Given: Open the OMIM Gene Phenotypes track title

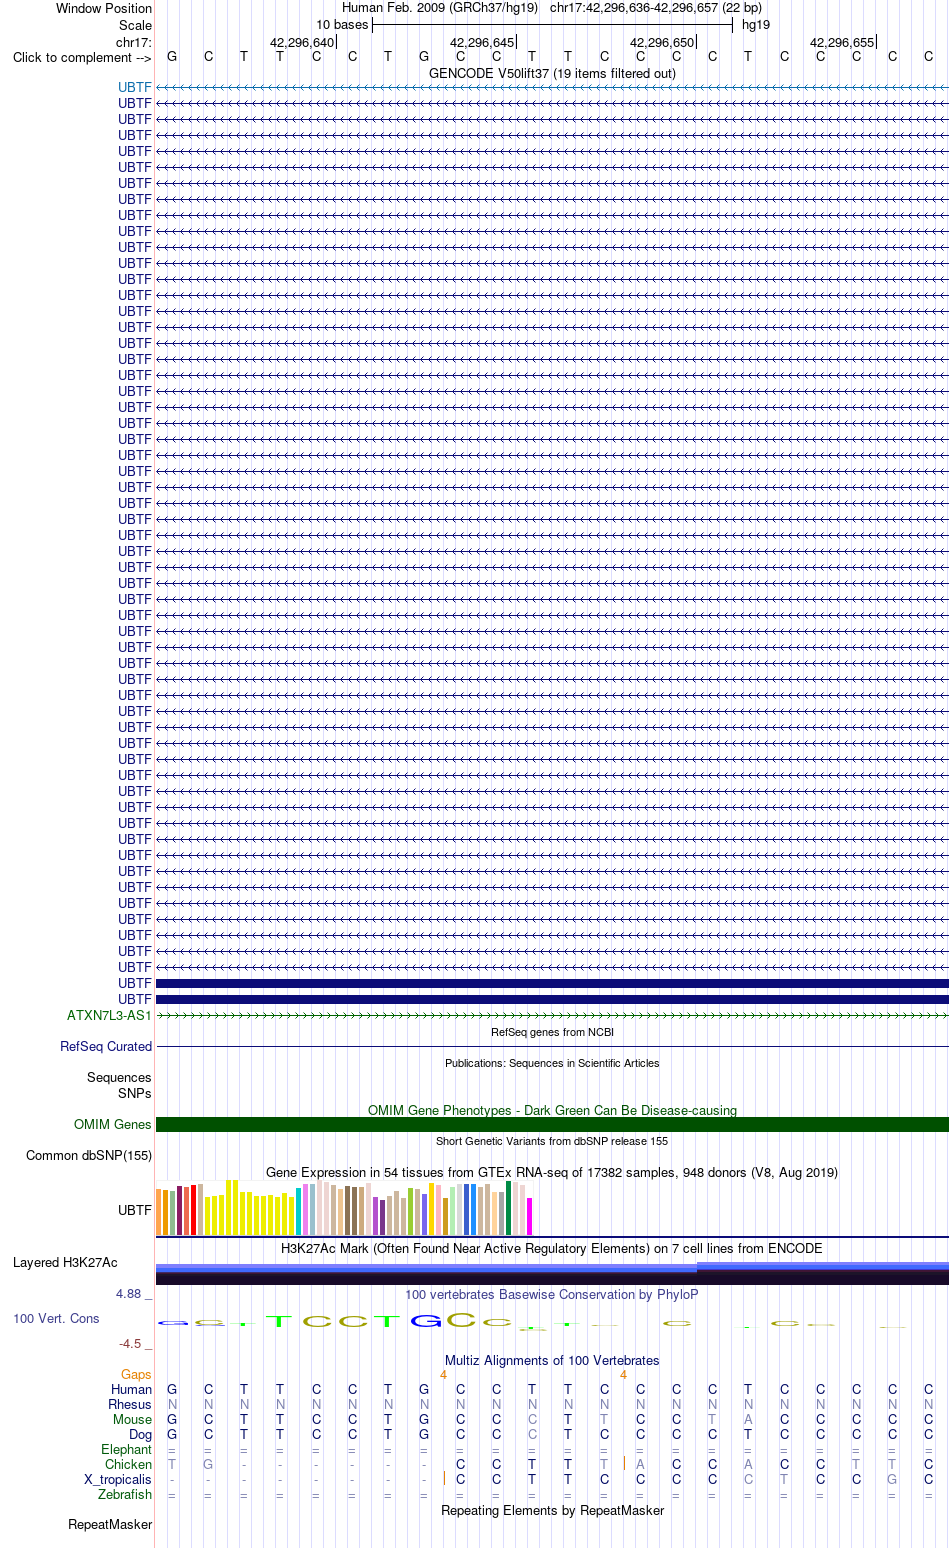Looking at the screenshot, I should [x=552, y=1110].
